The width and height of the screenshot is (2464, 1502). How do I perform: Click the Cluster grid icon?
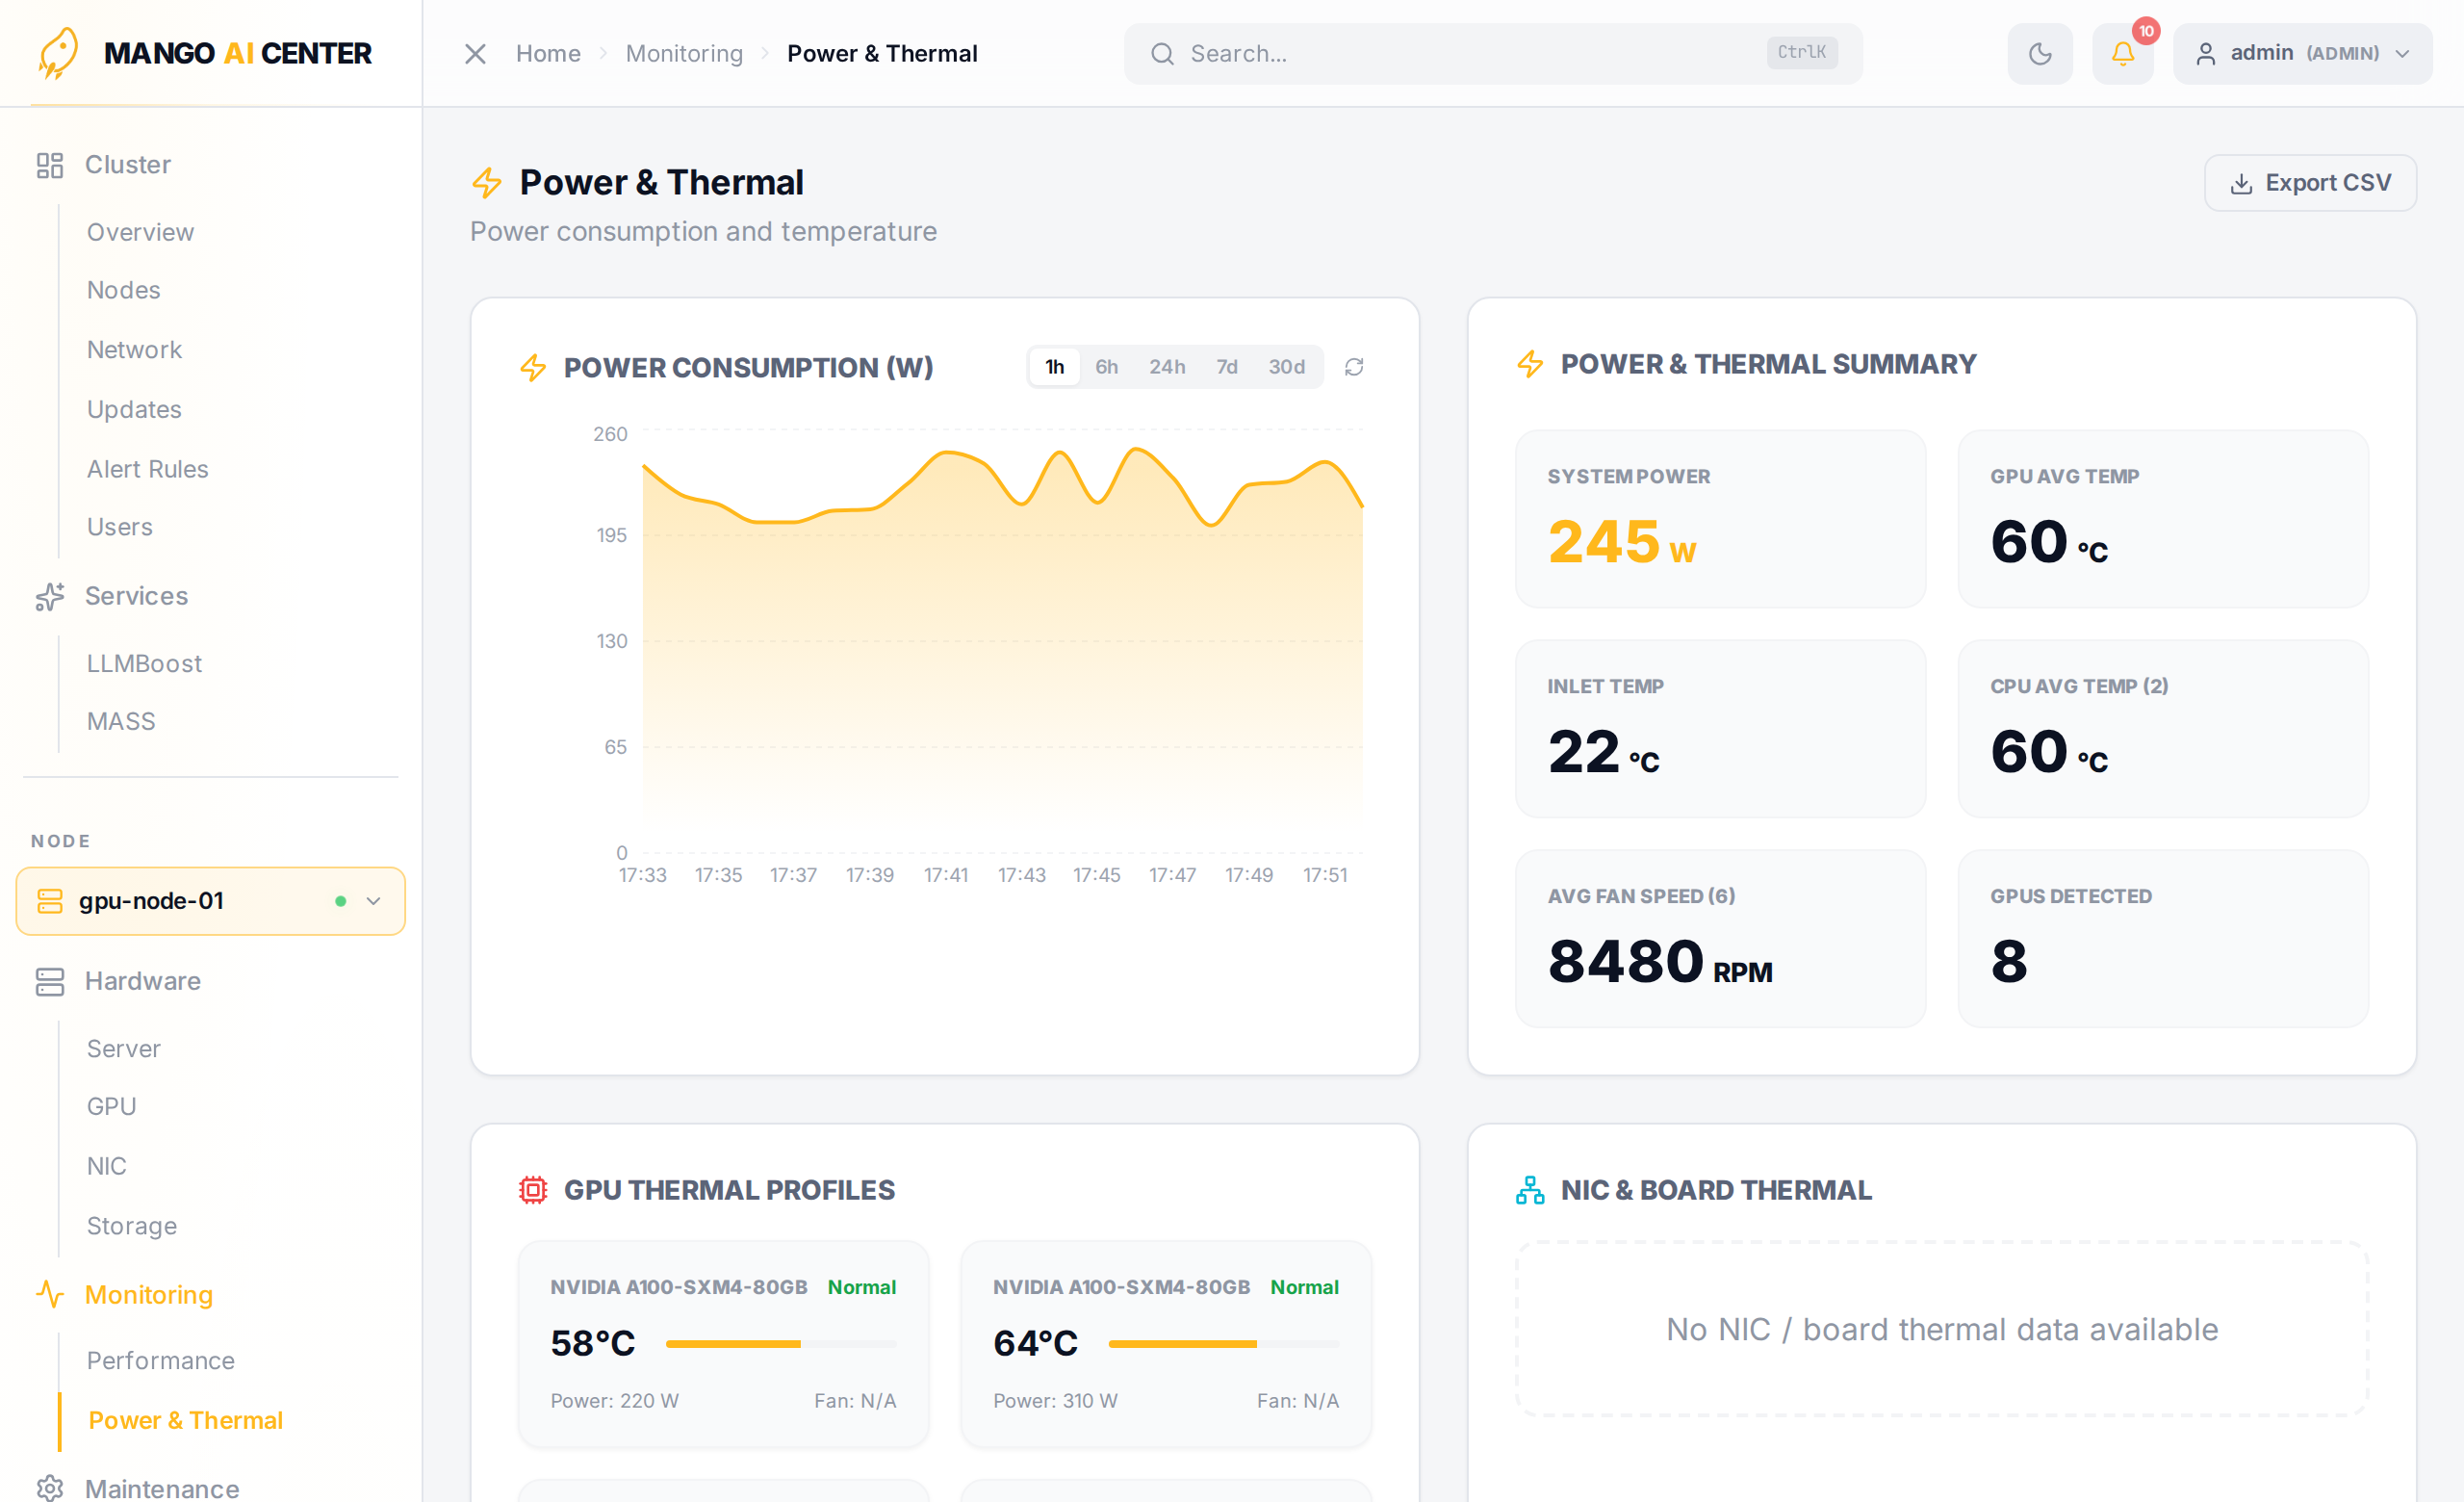[49, 165]
